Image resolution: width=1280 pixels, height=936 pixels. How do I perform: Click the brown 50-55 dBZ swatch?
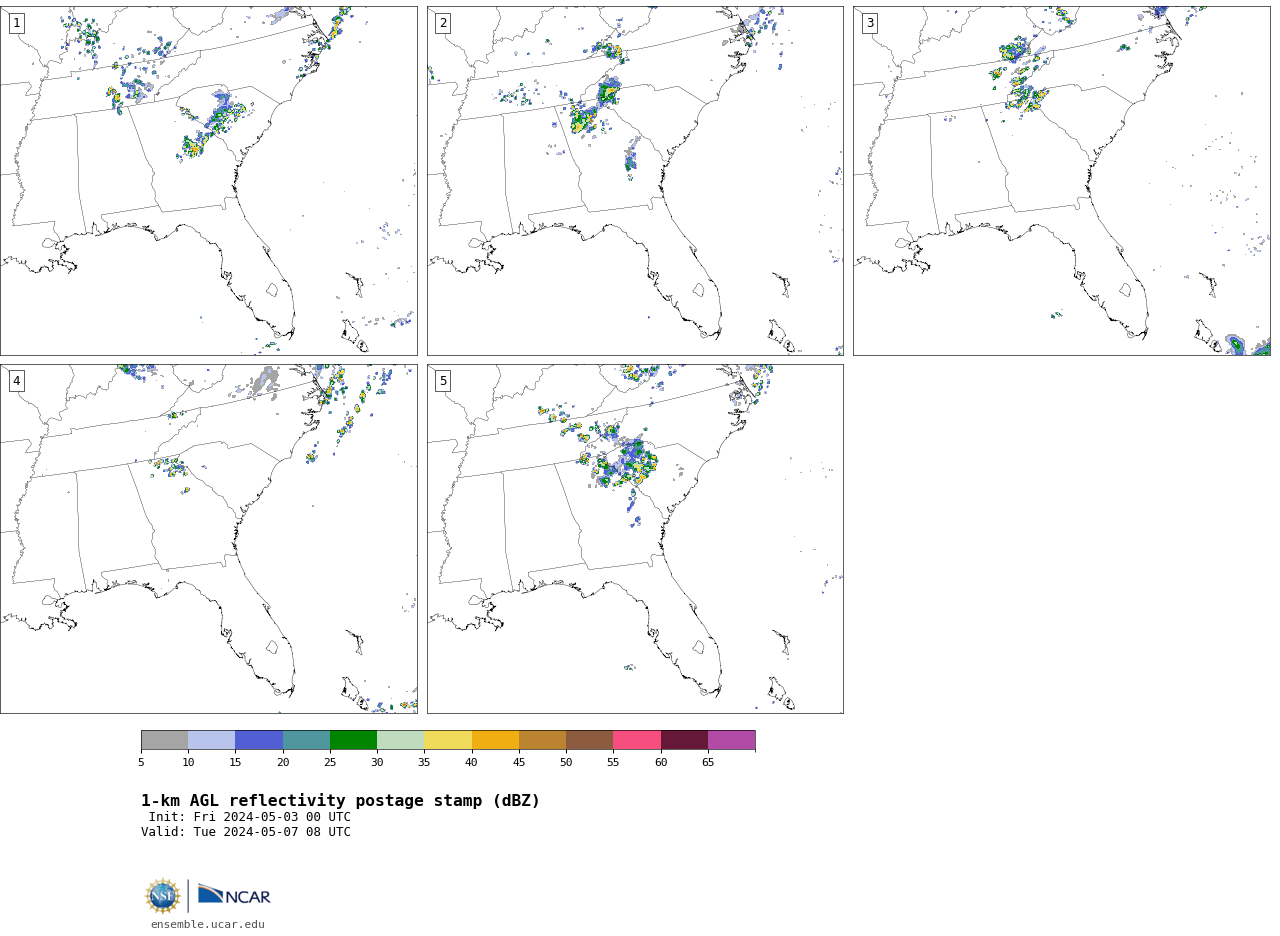tap(589, 740)
